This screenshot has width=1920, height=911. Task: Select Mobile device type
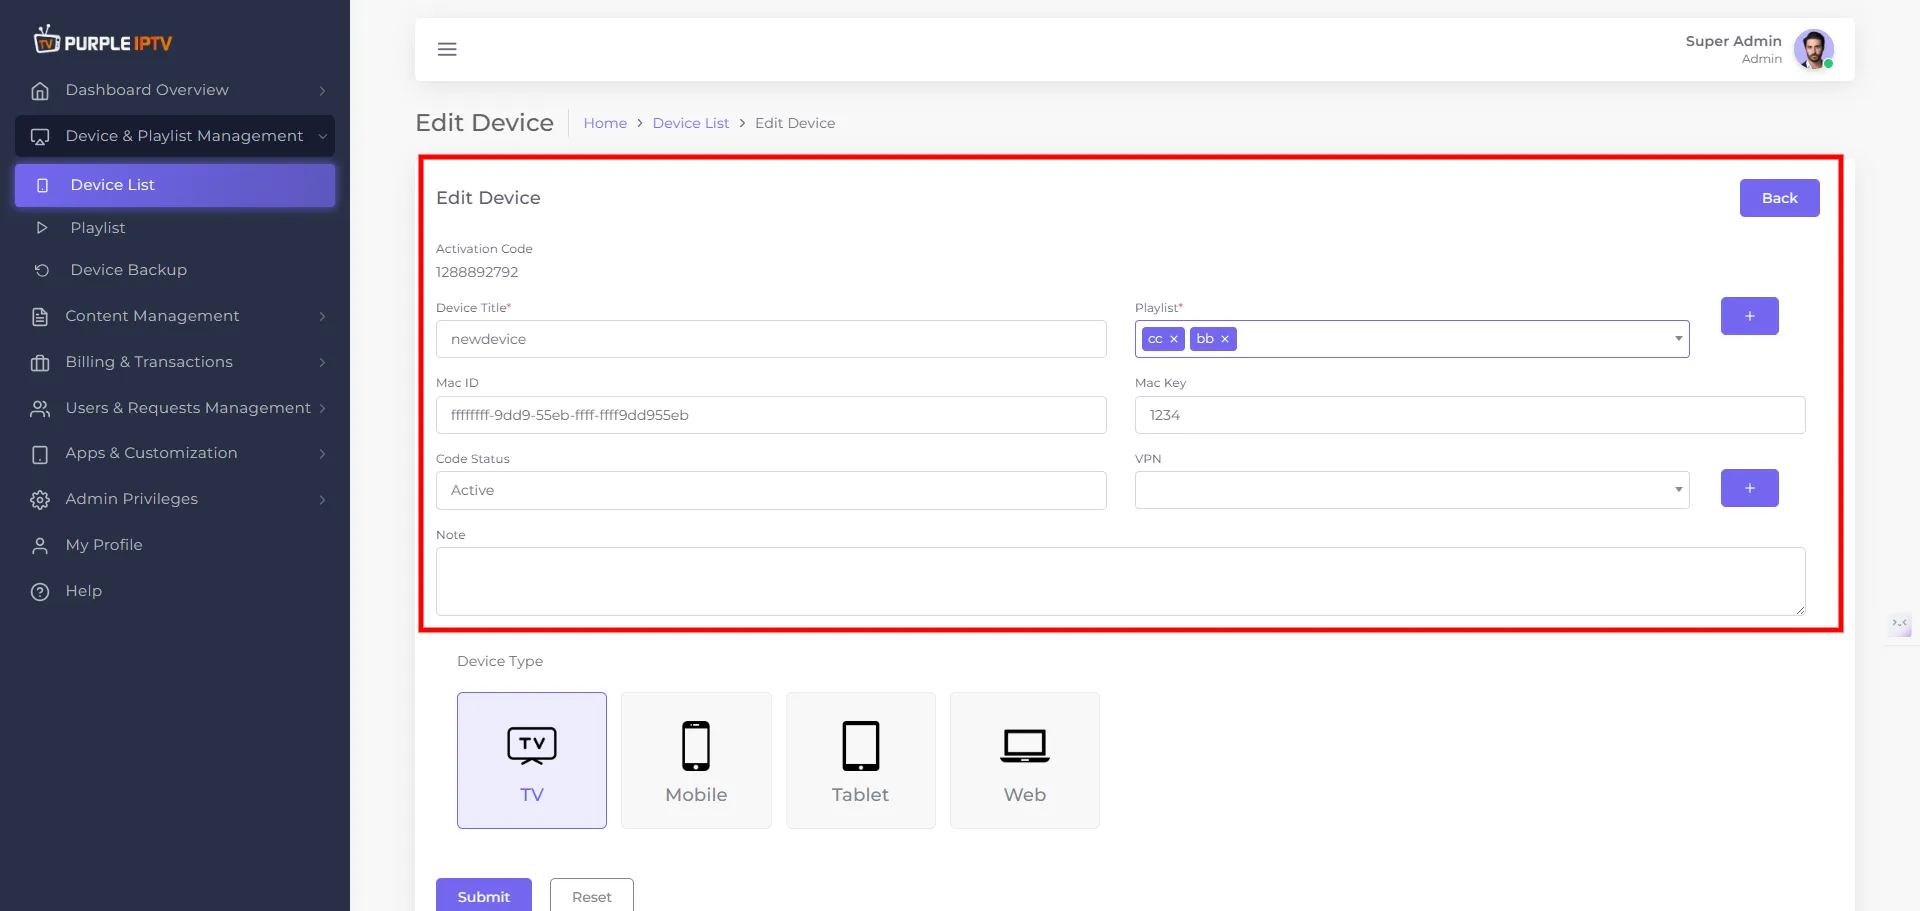(696, 760)
